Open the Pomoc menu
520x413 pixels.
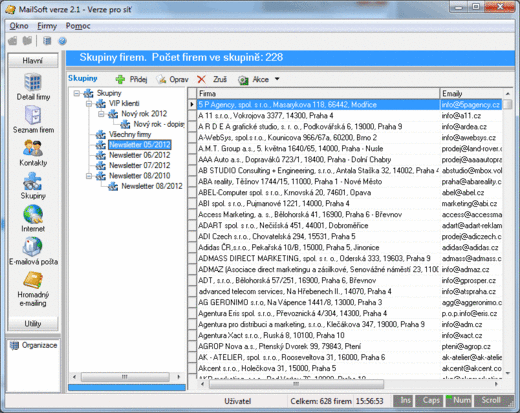click(78, 26)
